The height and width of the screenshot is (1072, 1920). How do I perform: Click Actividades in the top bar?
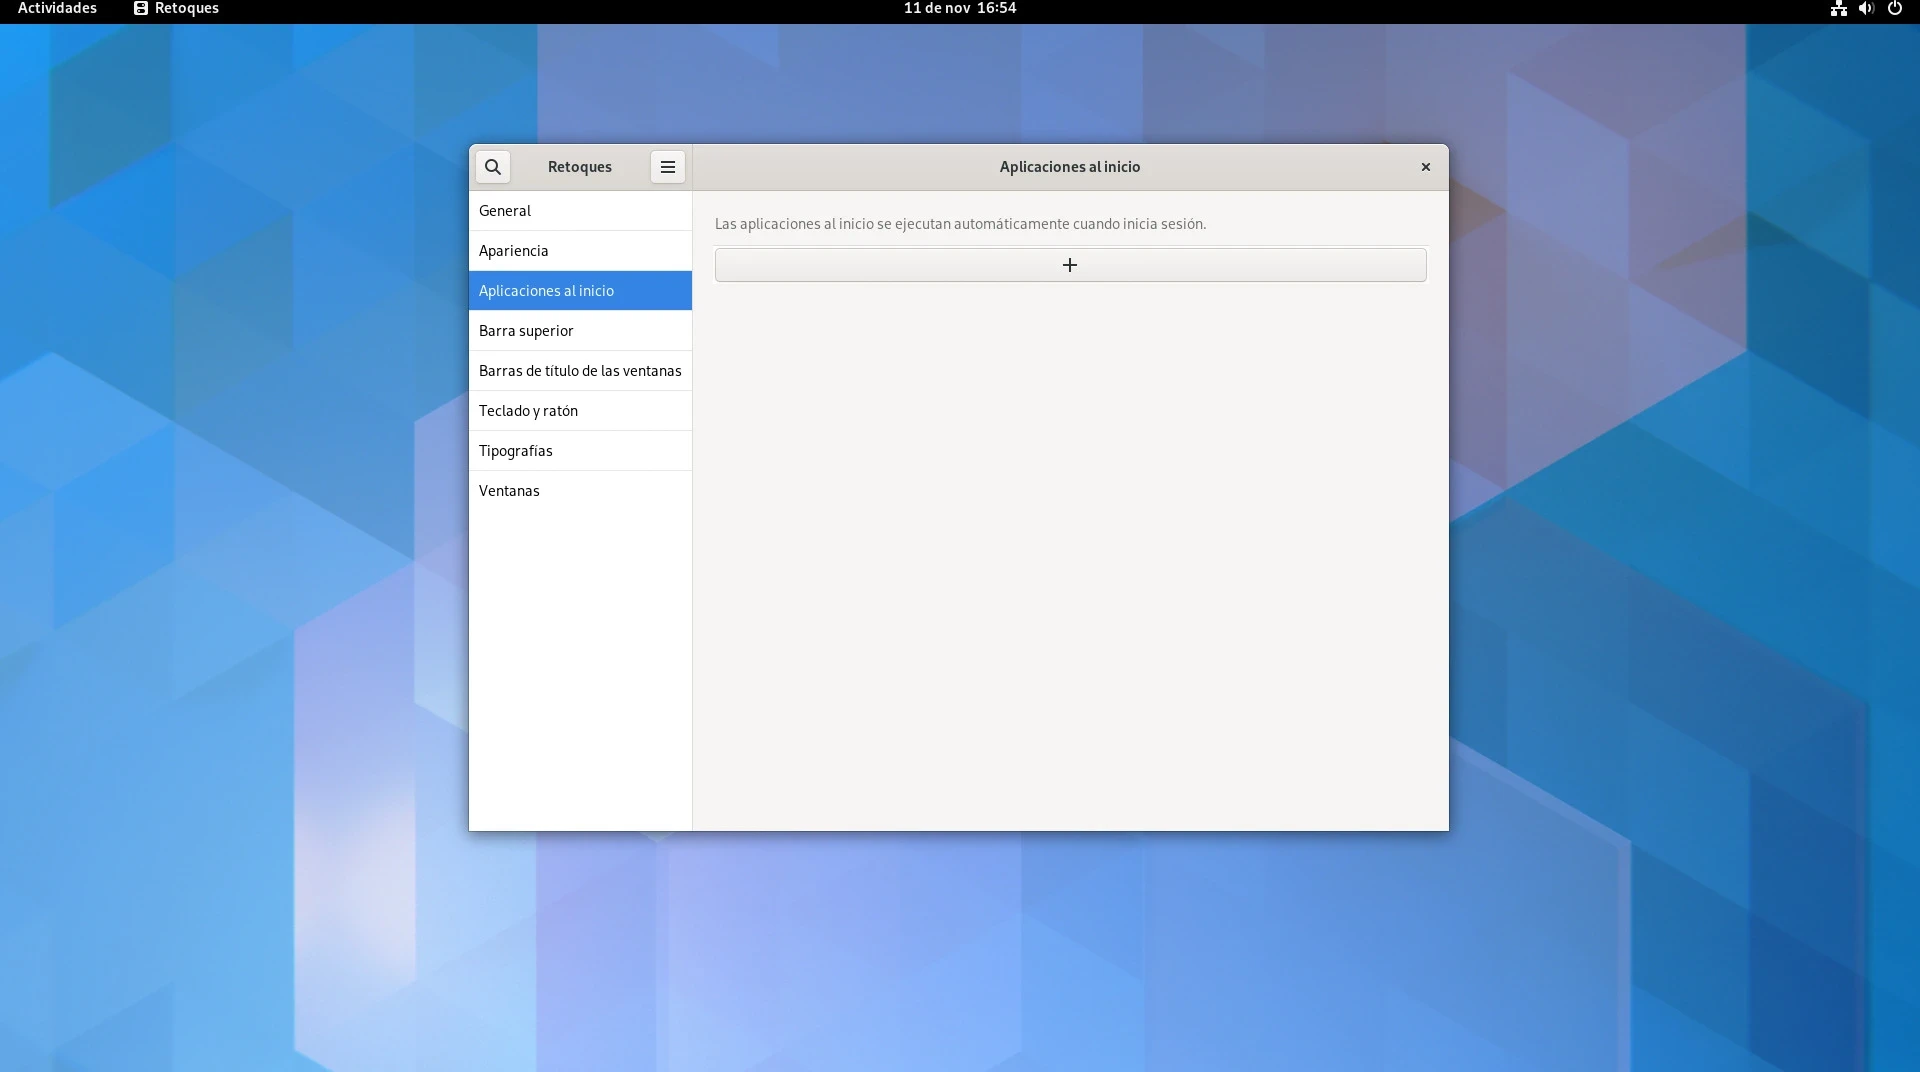(57, 9)
